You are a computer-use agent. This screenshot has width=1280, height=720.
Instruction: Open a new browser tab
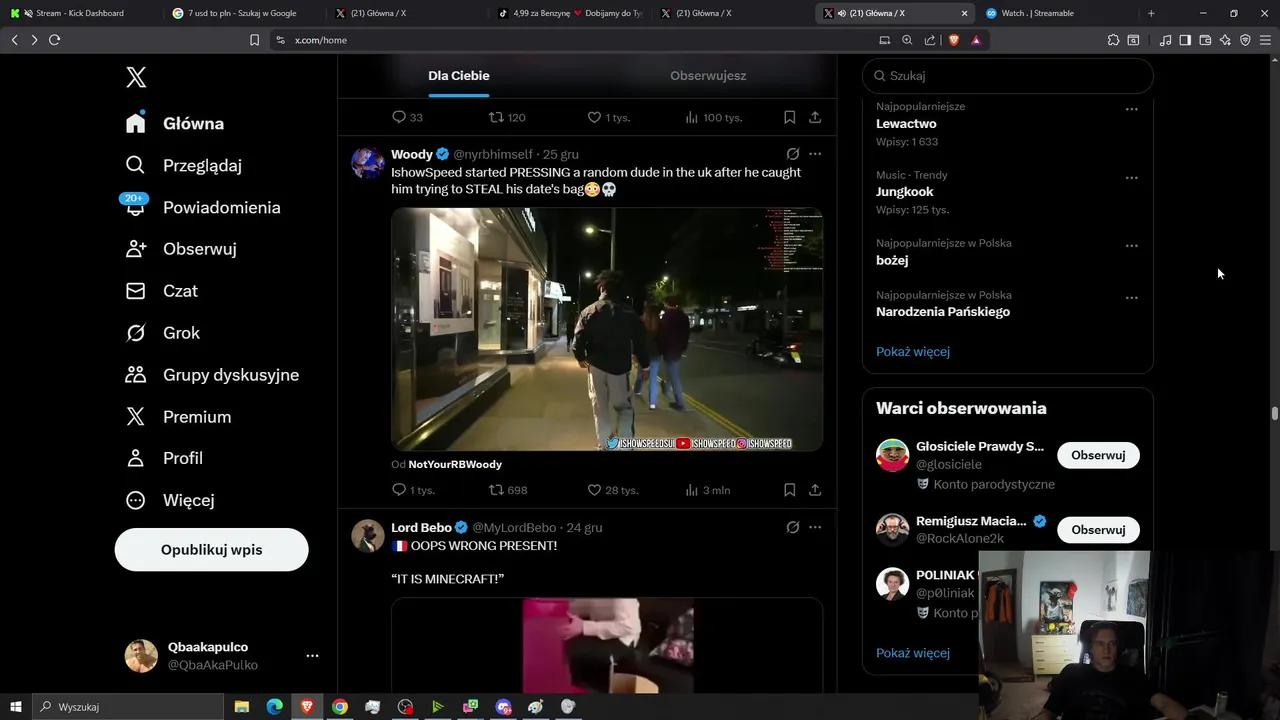[x=1151, y=13]
